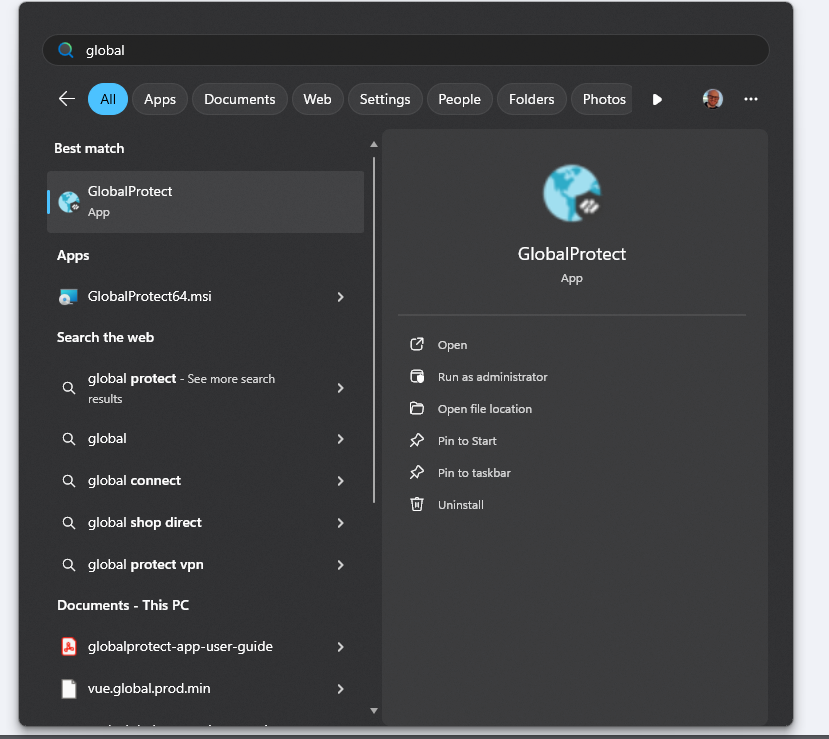829x739 pixels.
Task: Switch to the Apps filter tab
Action: [x=160, y=99]
